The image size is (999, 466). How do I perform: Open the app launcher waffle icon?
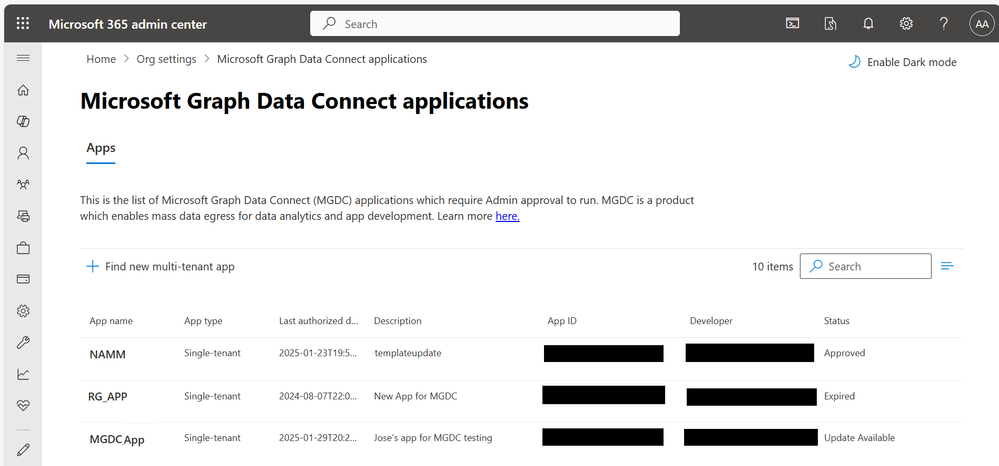23,24
